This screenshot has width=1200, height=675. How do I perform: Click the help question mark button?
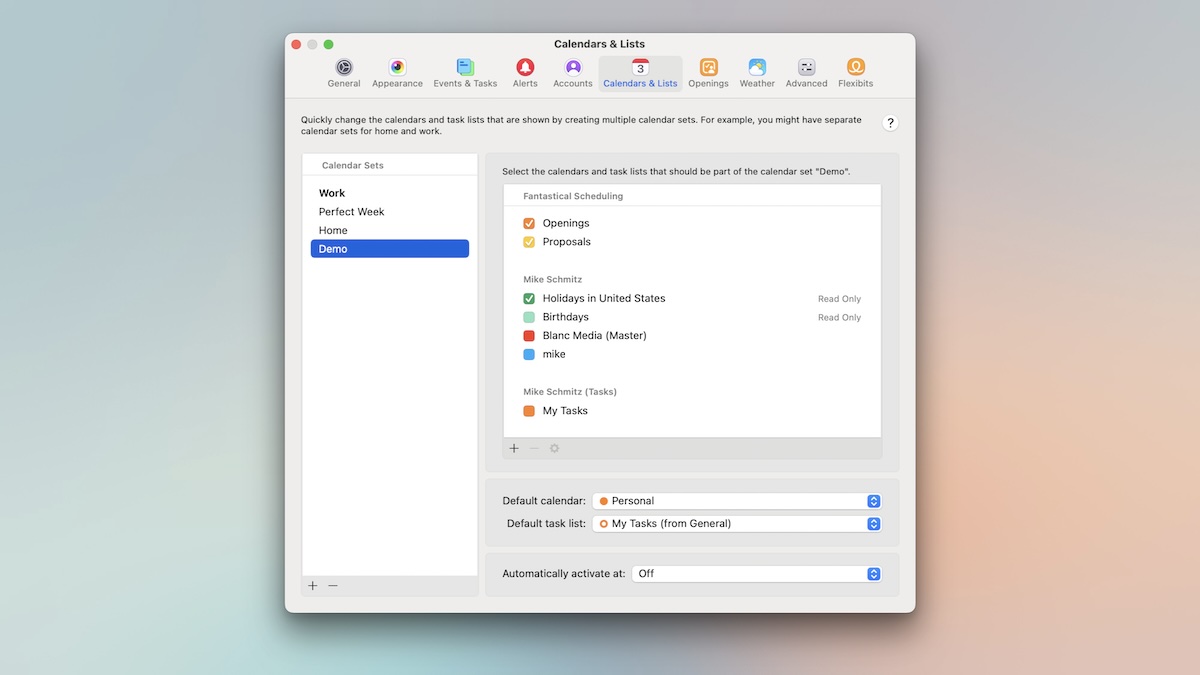tap(890, 123)
